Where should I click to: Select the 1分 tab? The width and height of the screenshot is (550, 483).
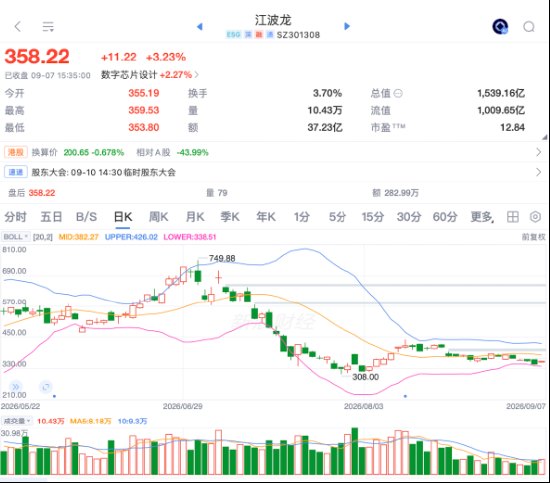[x=302, y=217]
